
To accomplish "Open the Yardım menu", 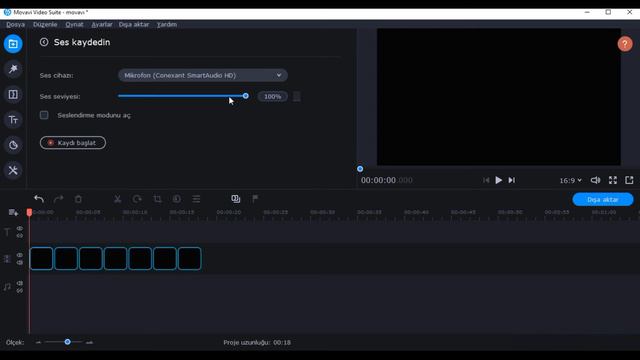I will click(167, 24).
